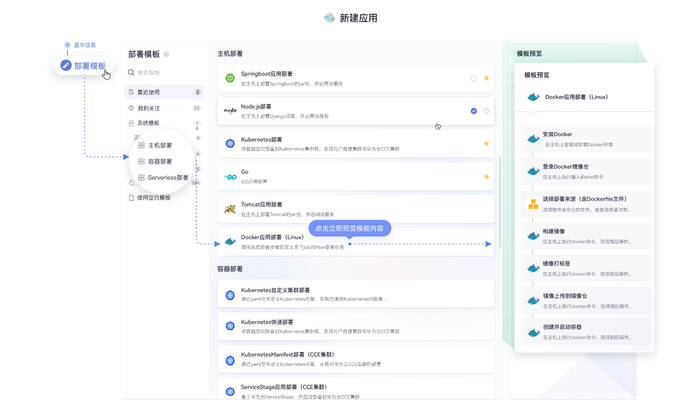This screenshot has width=700, height=410.
Task: Click the 镜像打标签 step title text
Action: tap(556, 264)
